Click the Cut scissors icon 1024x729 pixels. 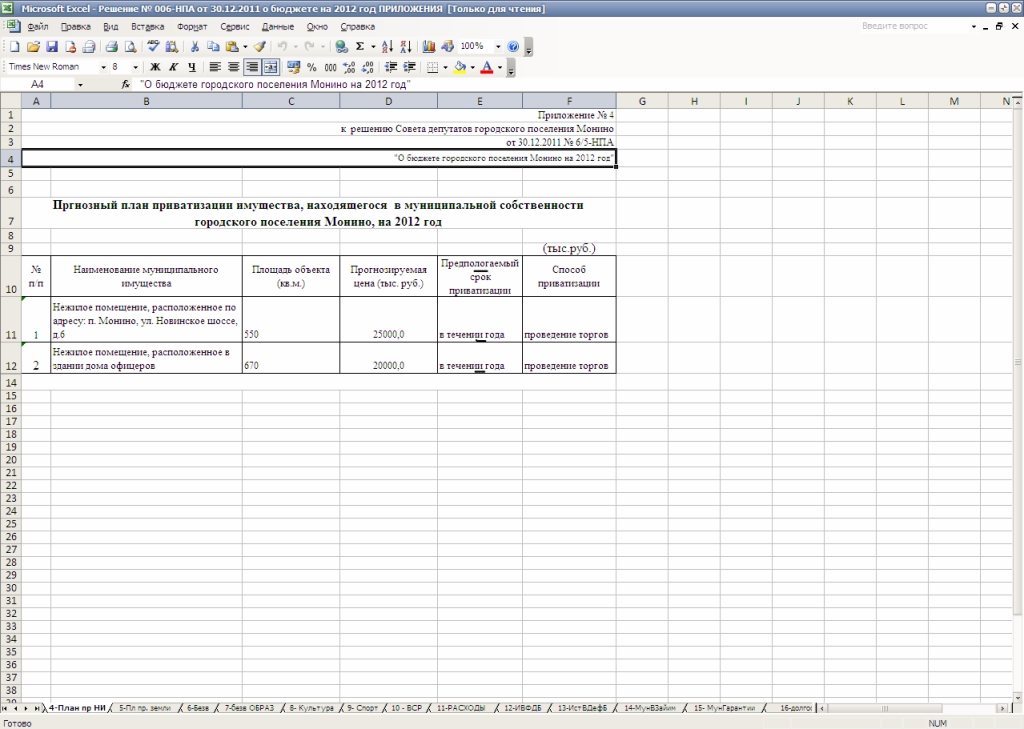click(195, 47)
